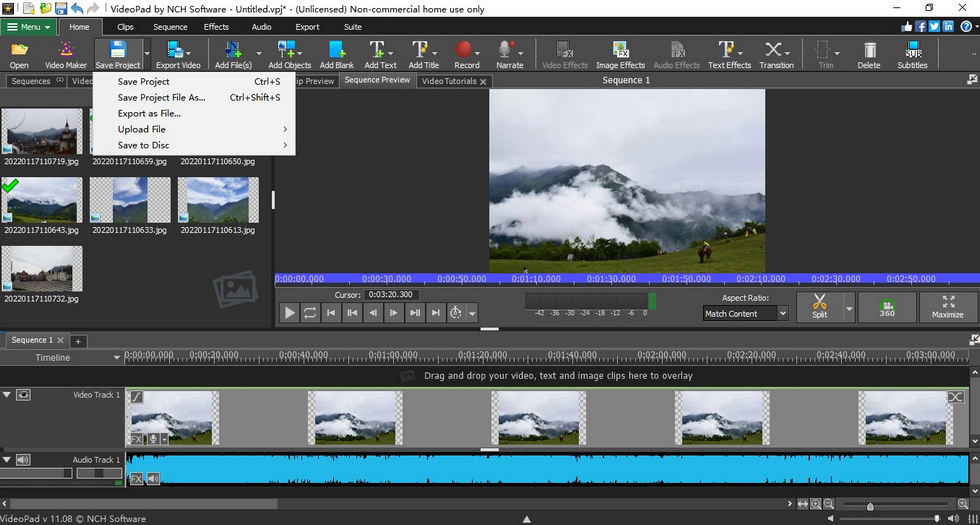This screenshot has width=980, height=525.
Task: Open a project with the Open icon
Action: tap(19, 54)
